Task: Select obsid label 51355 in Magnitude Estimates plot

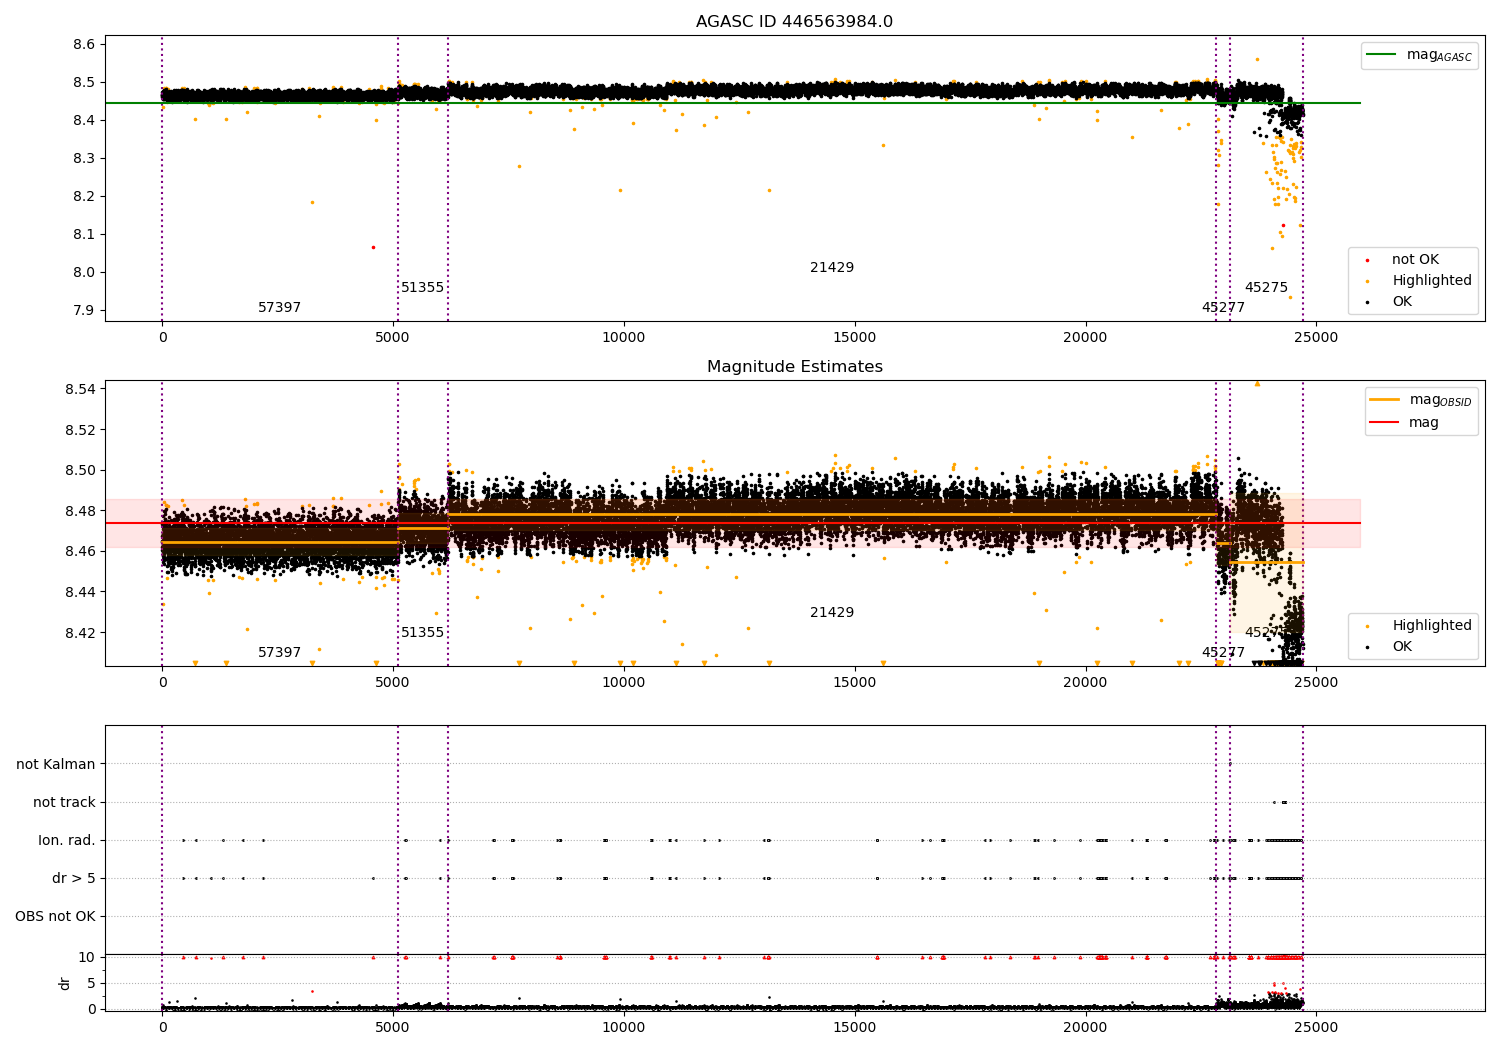Action: click(422, 633)
